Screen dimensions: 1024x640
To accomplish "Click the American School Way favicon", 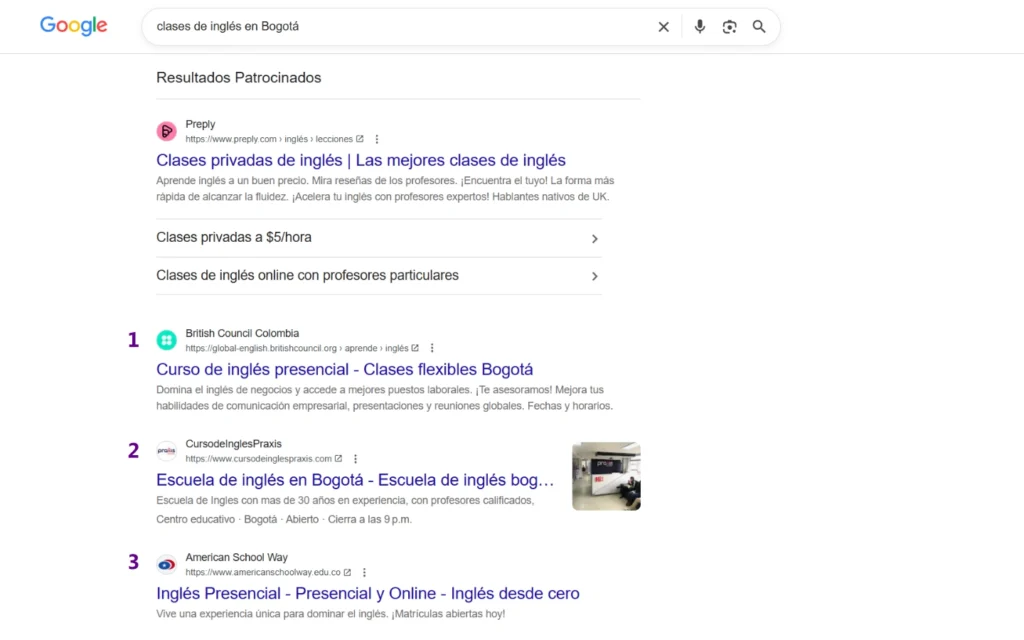I will coord(167,564).
